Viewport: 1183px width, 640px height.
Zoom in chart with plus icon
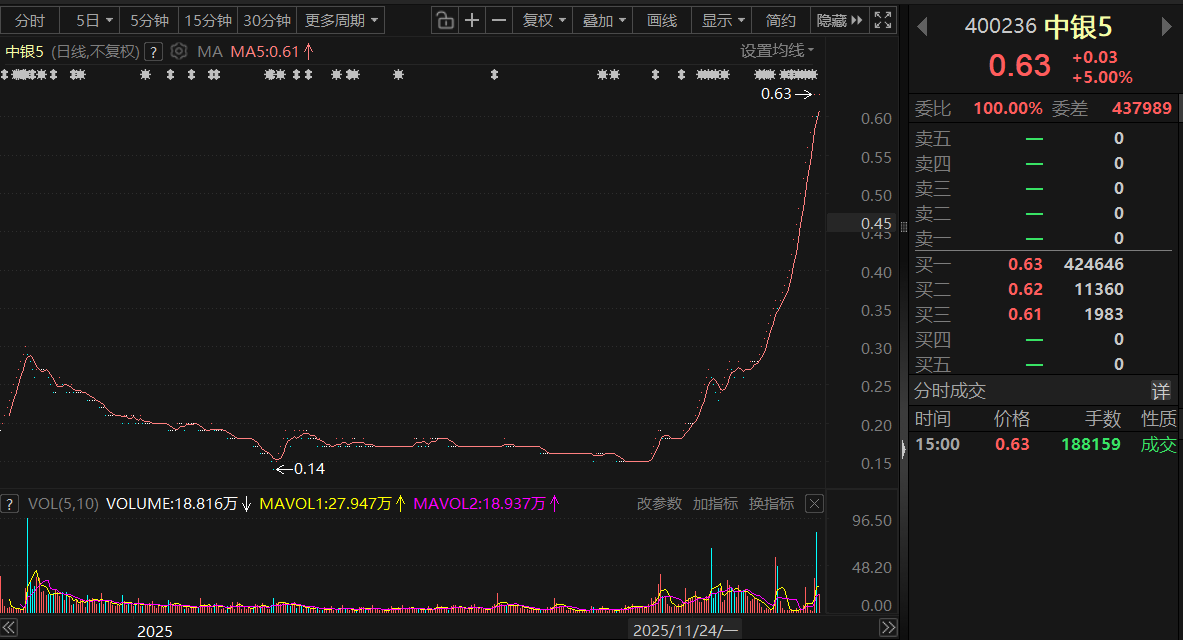tap(472, 20)
